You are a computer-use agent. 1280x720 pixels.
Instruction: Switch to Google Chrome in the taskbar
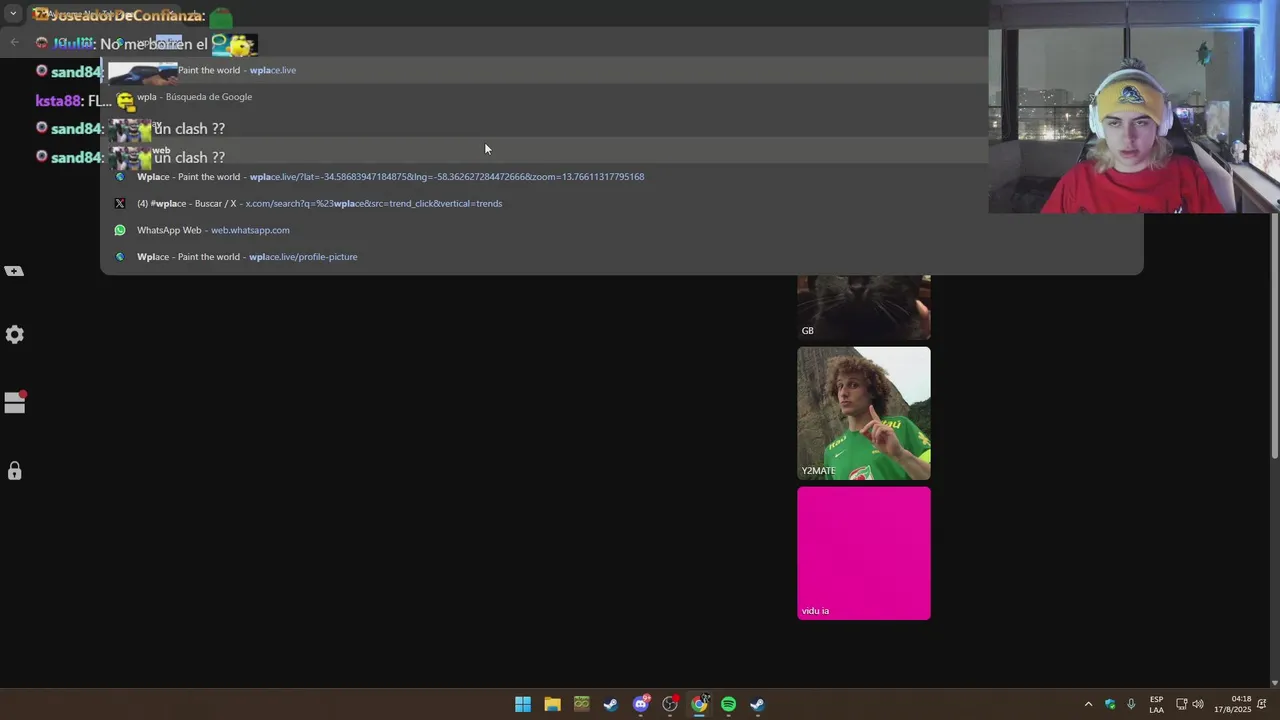coord(699,704)
